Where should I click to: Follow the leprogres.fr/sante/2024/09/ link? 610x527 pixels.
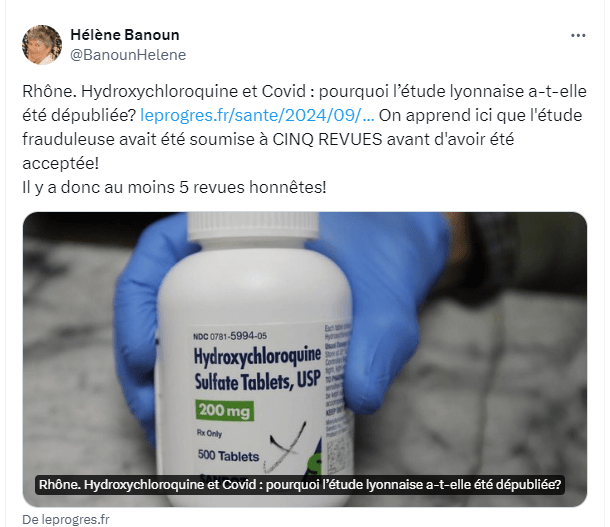click(257, 115)
